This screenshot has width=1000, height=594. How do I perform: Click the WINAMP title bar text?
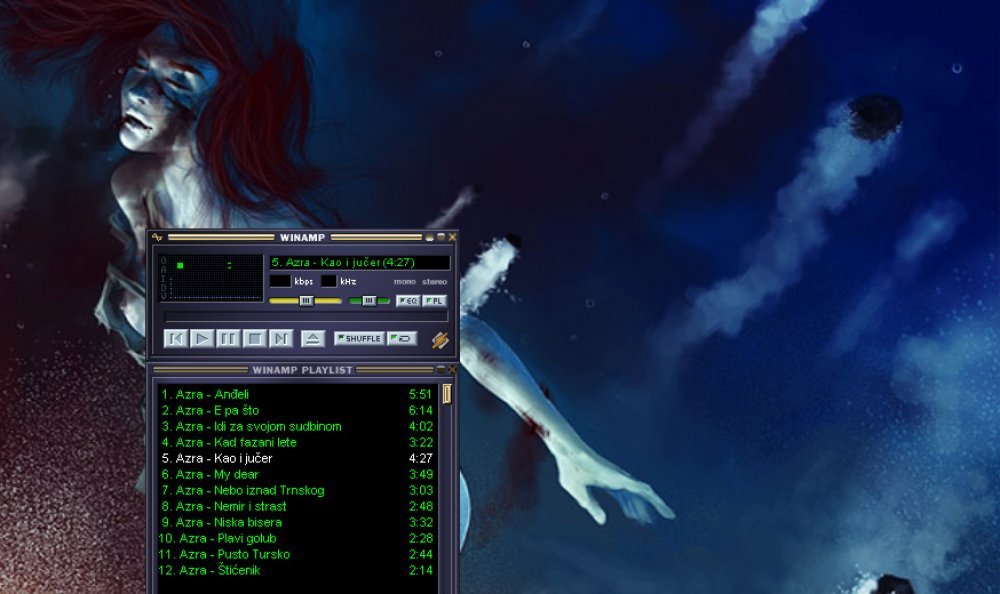302,237
